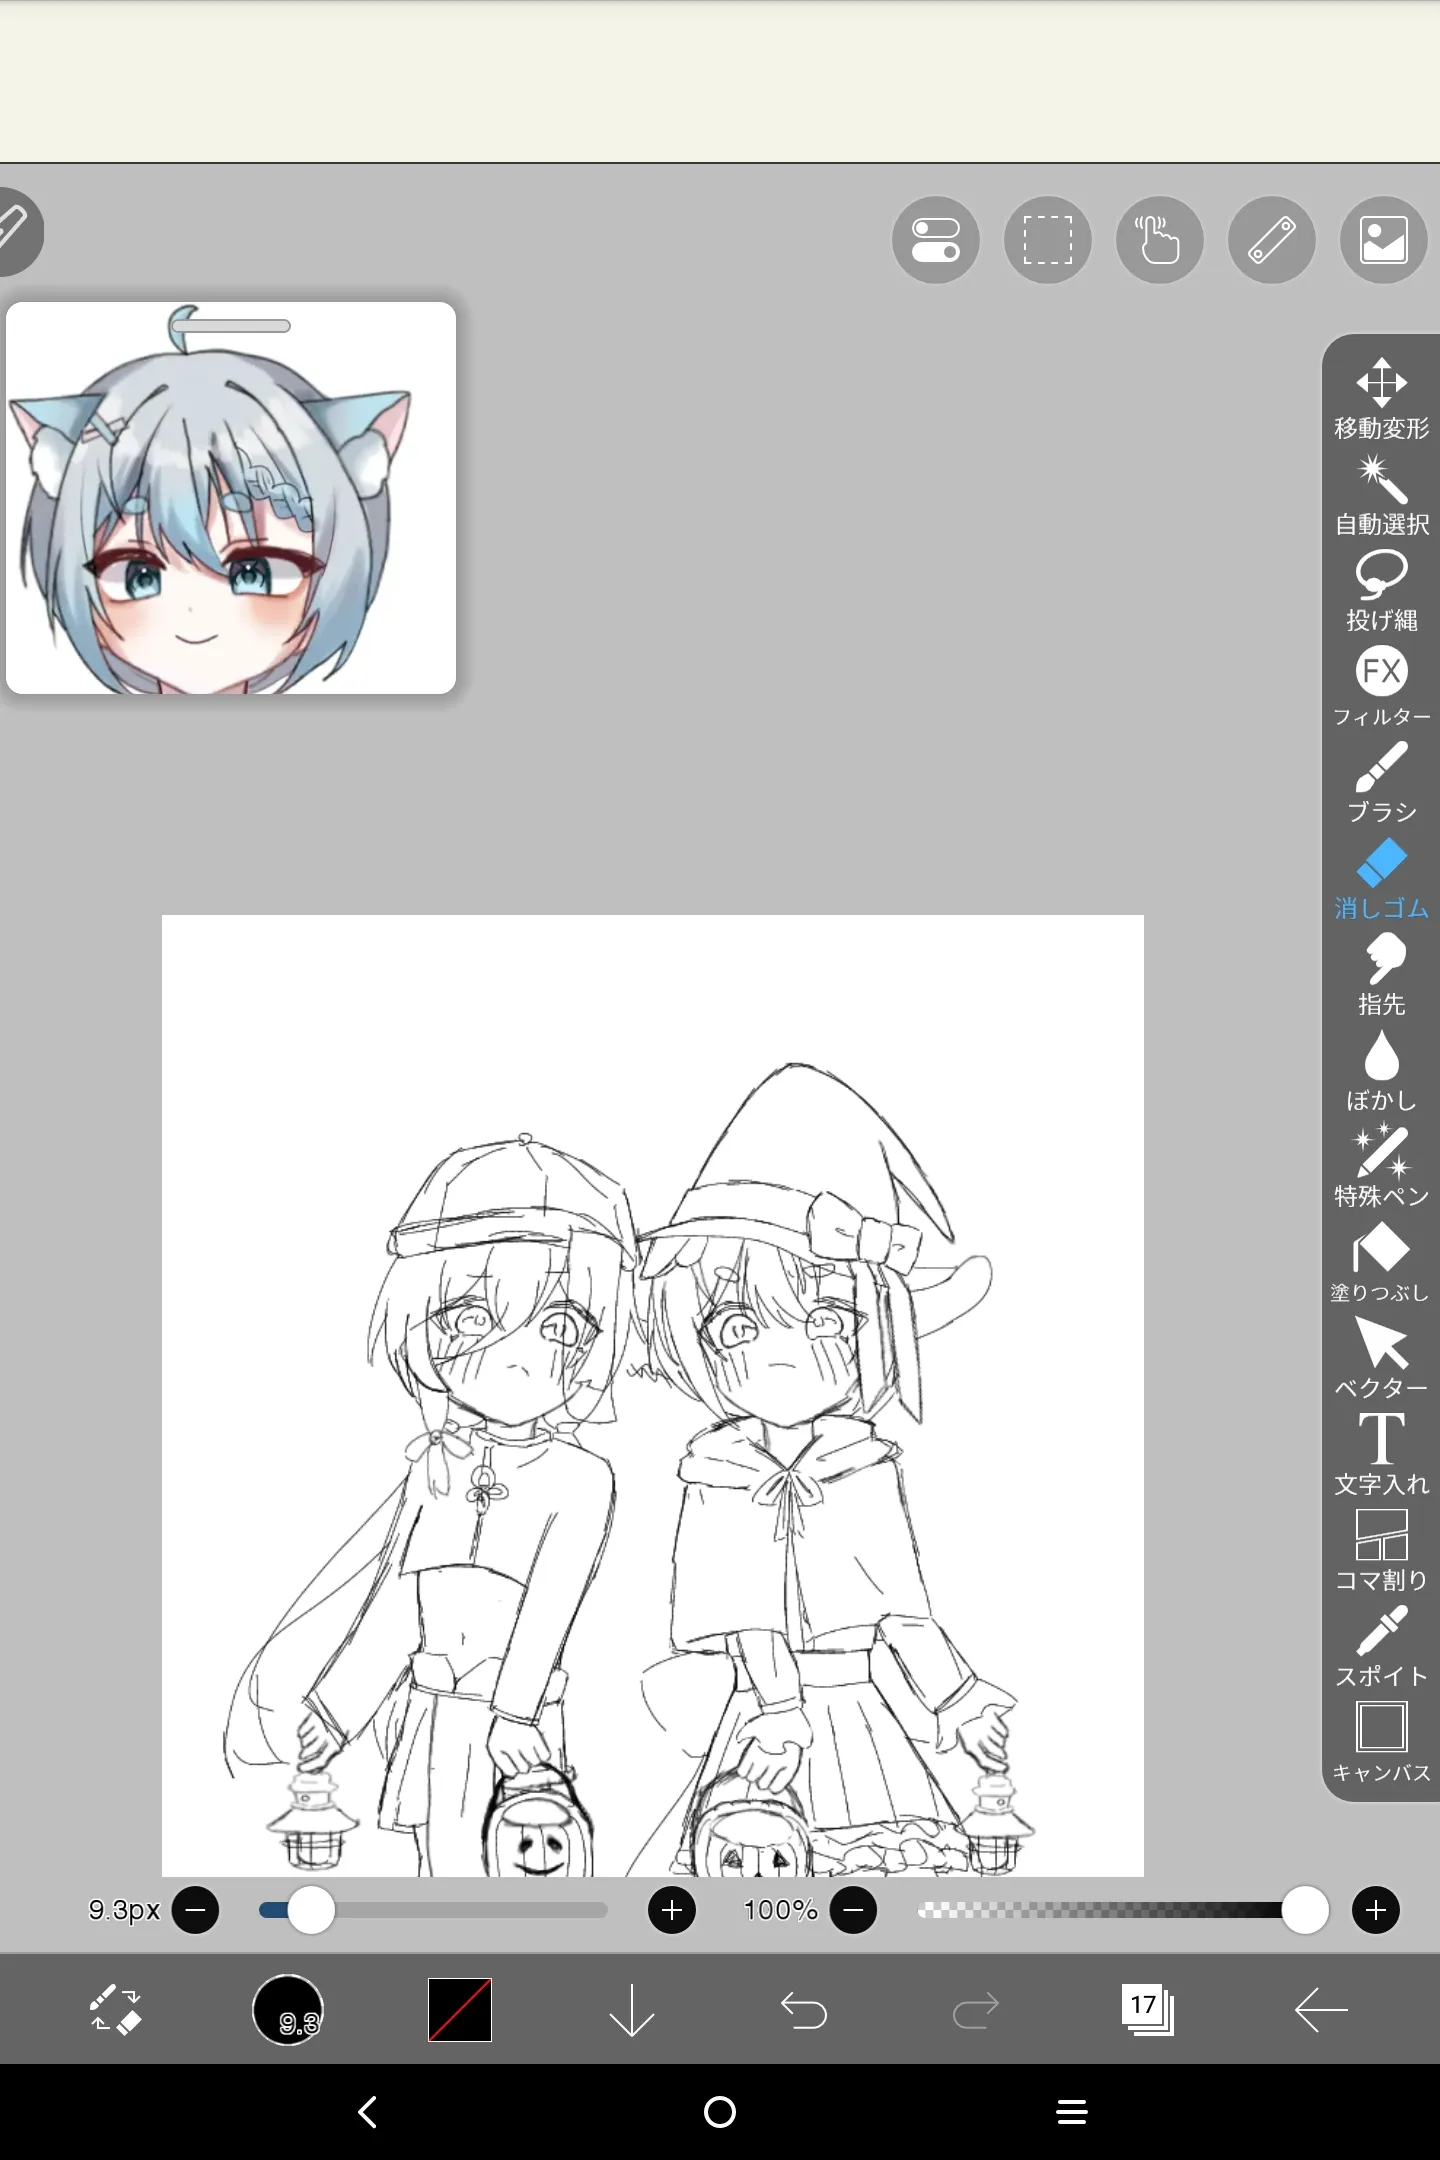
Task: Tap the Android home circle button
Action: 720,2112
